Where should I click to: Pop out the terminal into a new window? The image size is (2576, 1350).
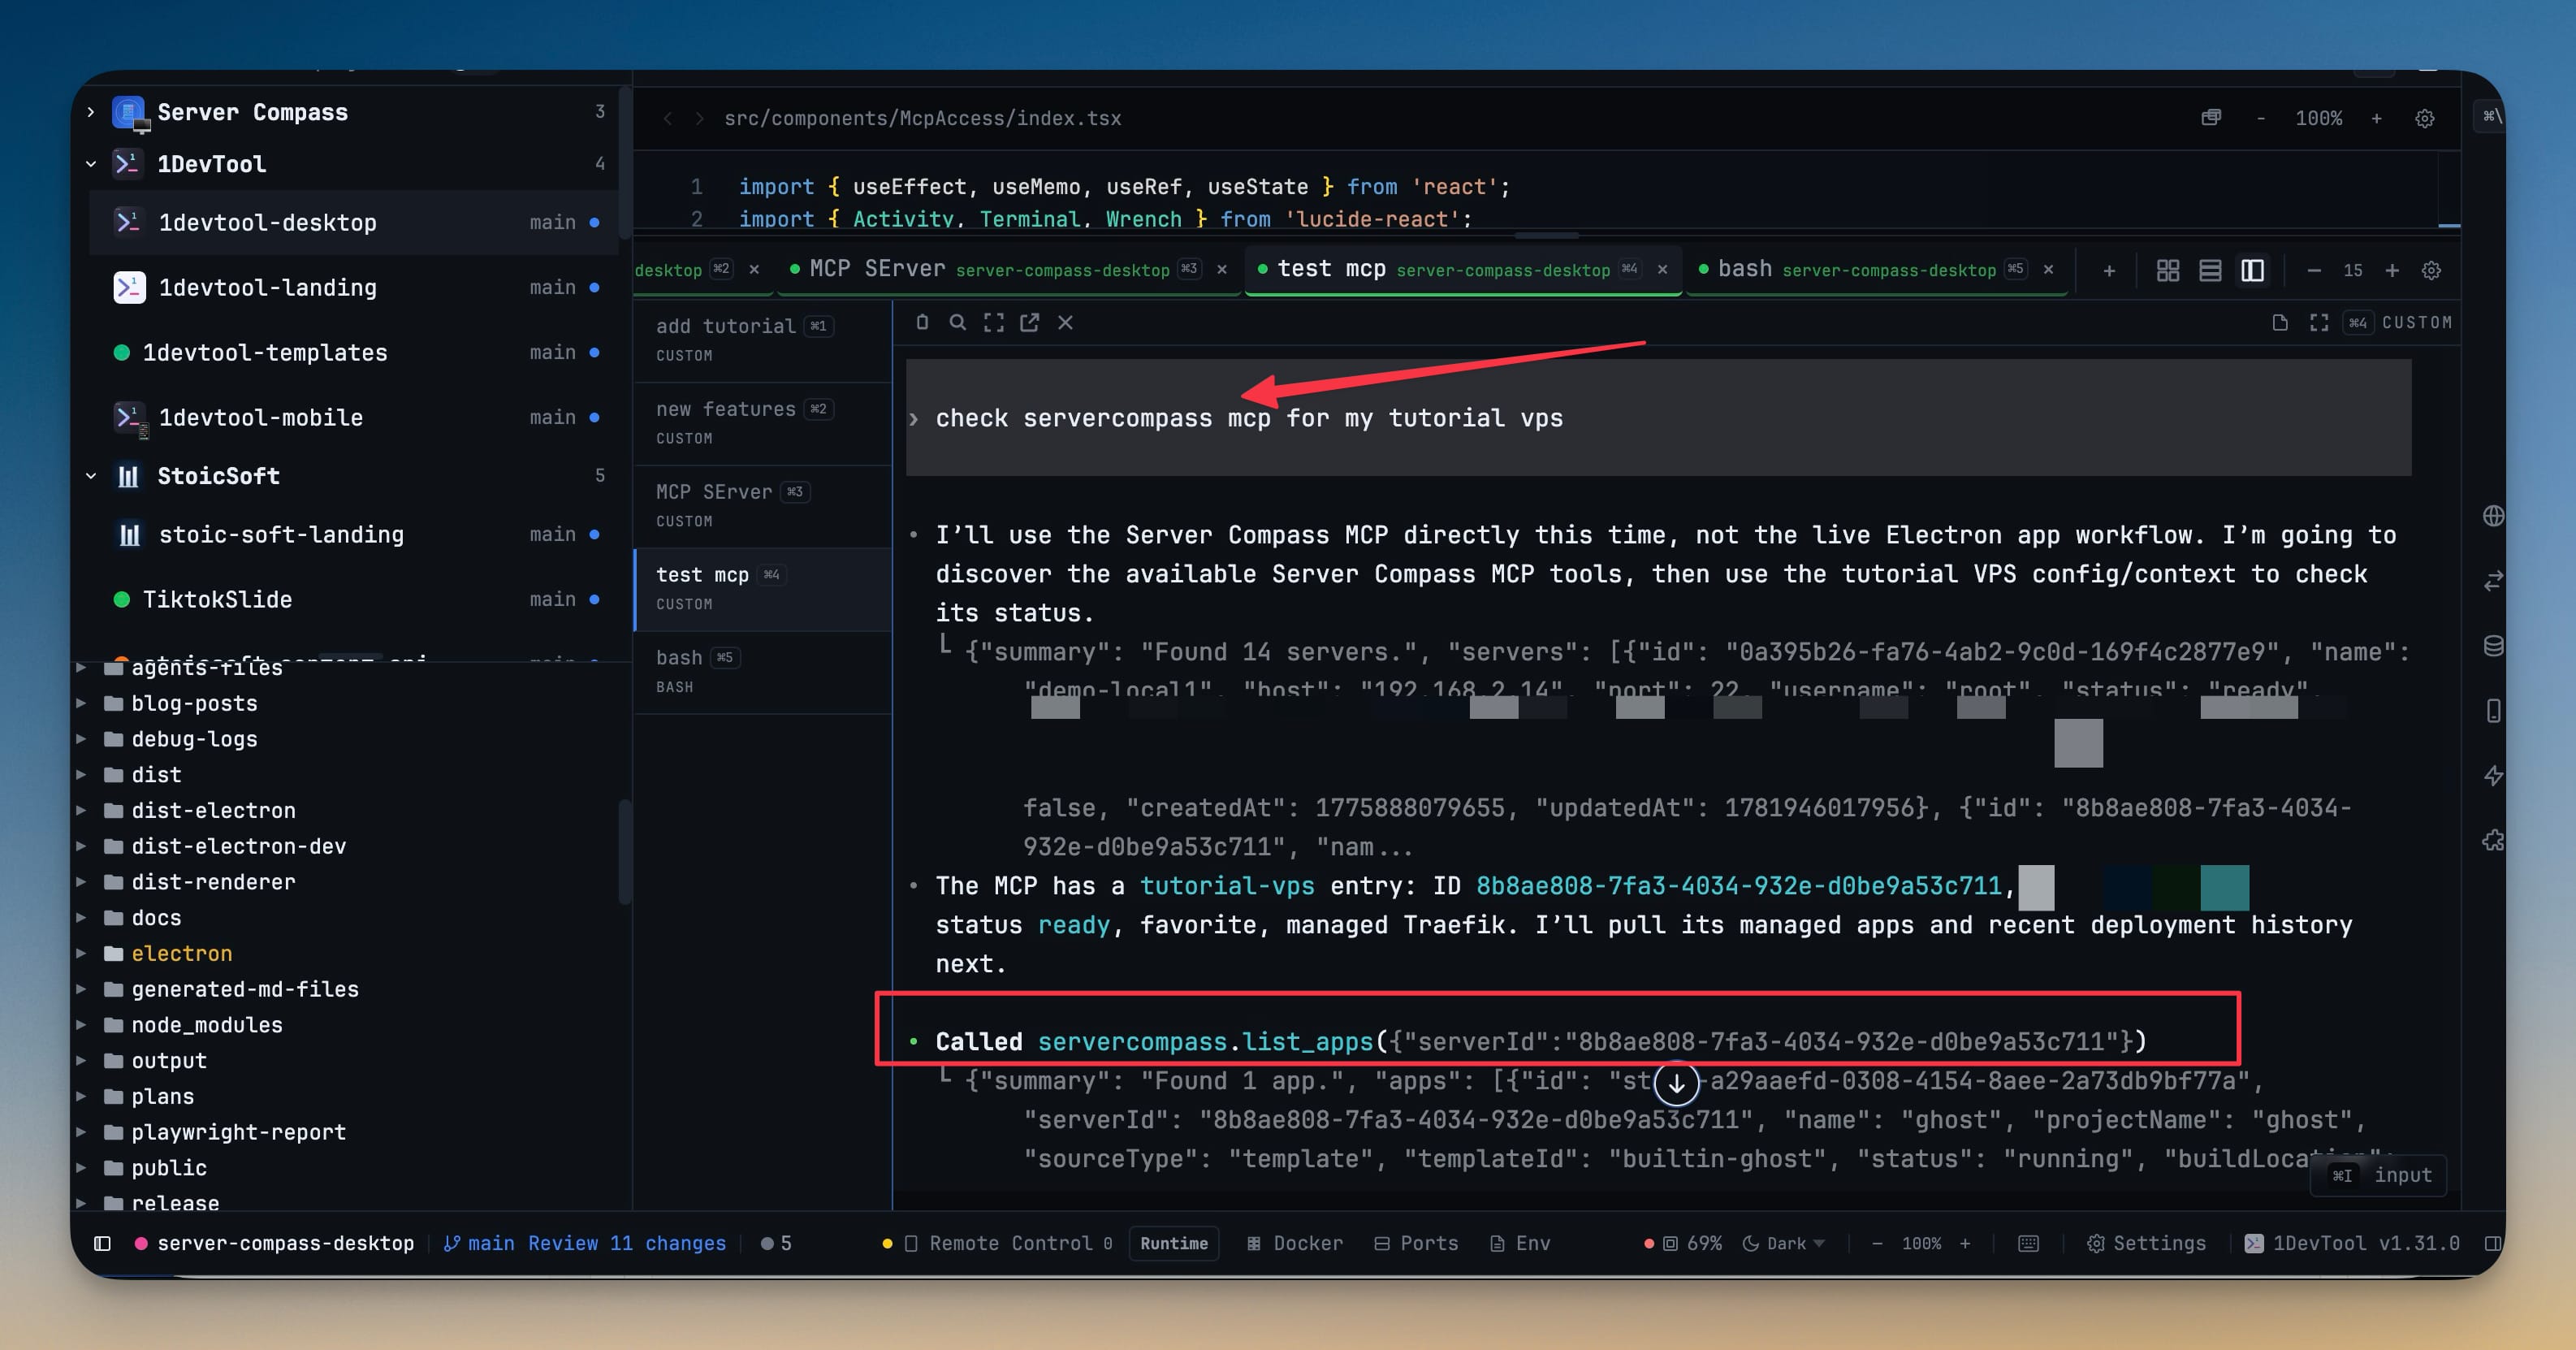[1029, 322]
